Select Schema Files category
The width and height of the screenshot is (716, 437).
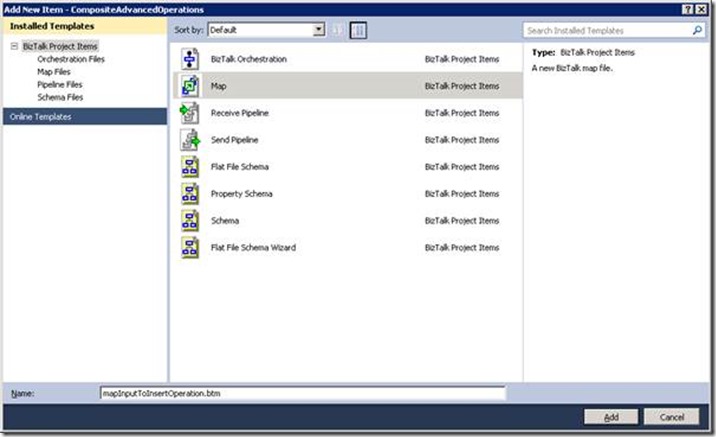click(60, 97)
